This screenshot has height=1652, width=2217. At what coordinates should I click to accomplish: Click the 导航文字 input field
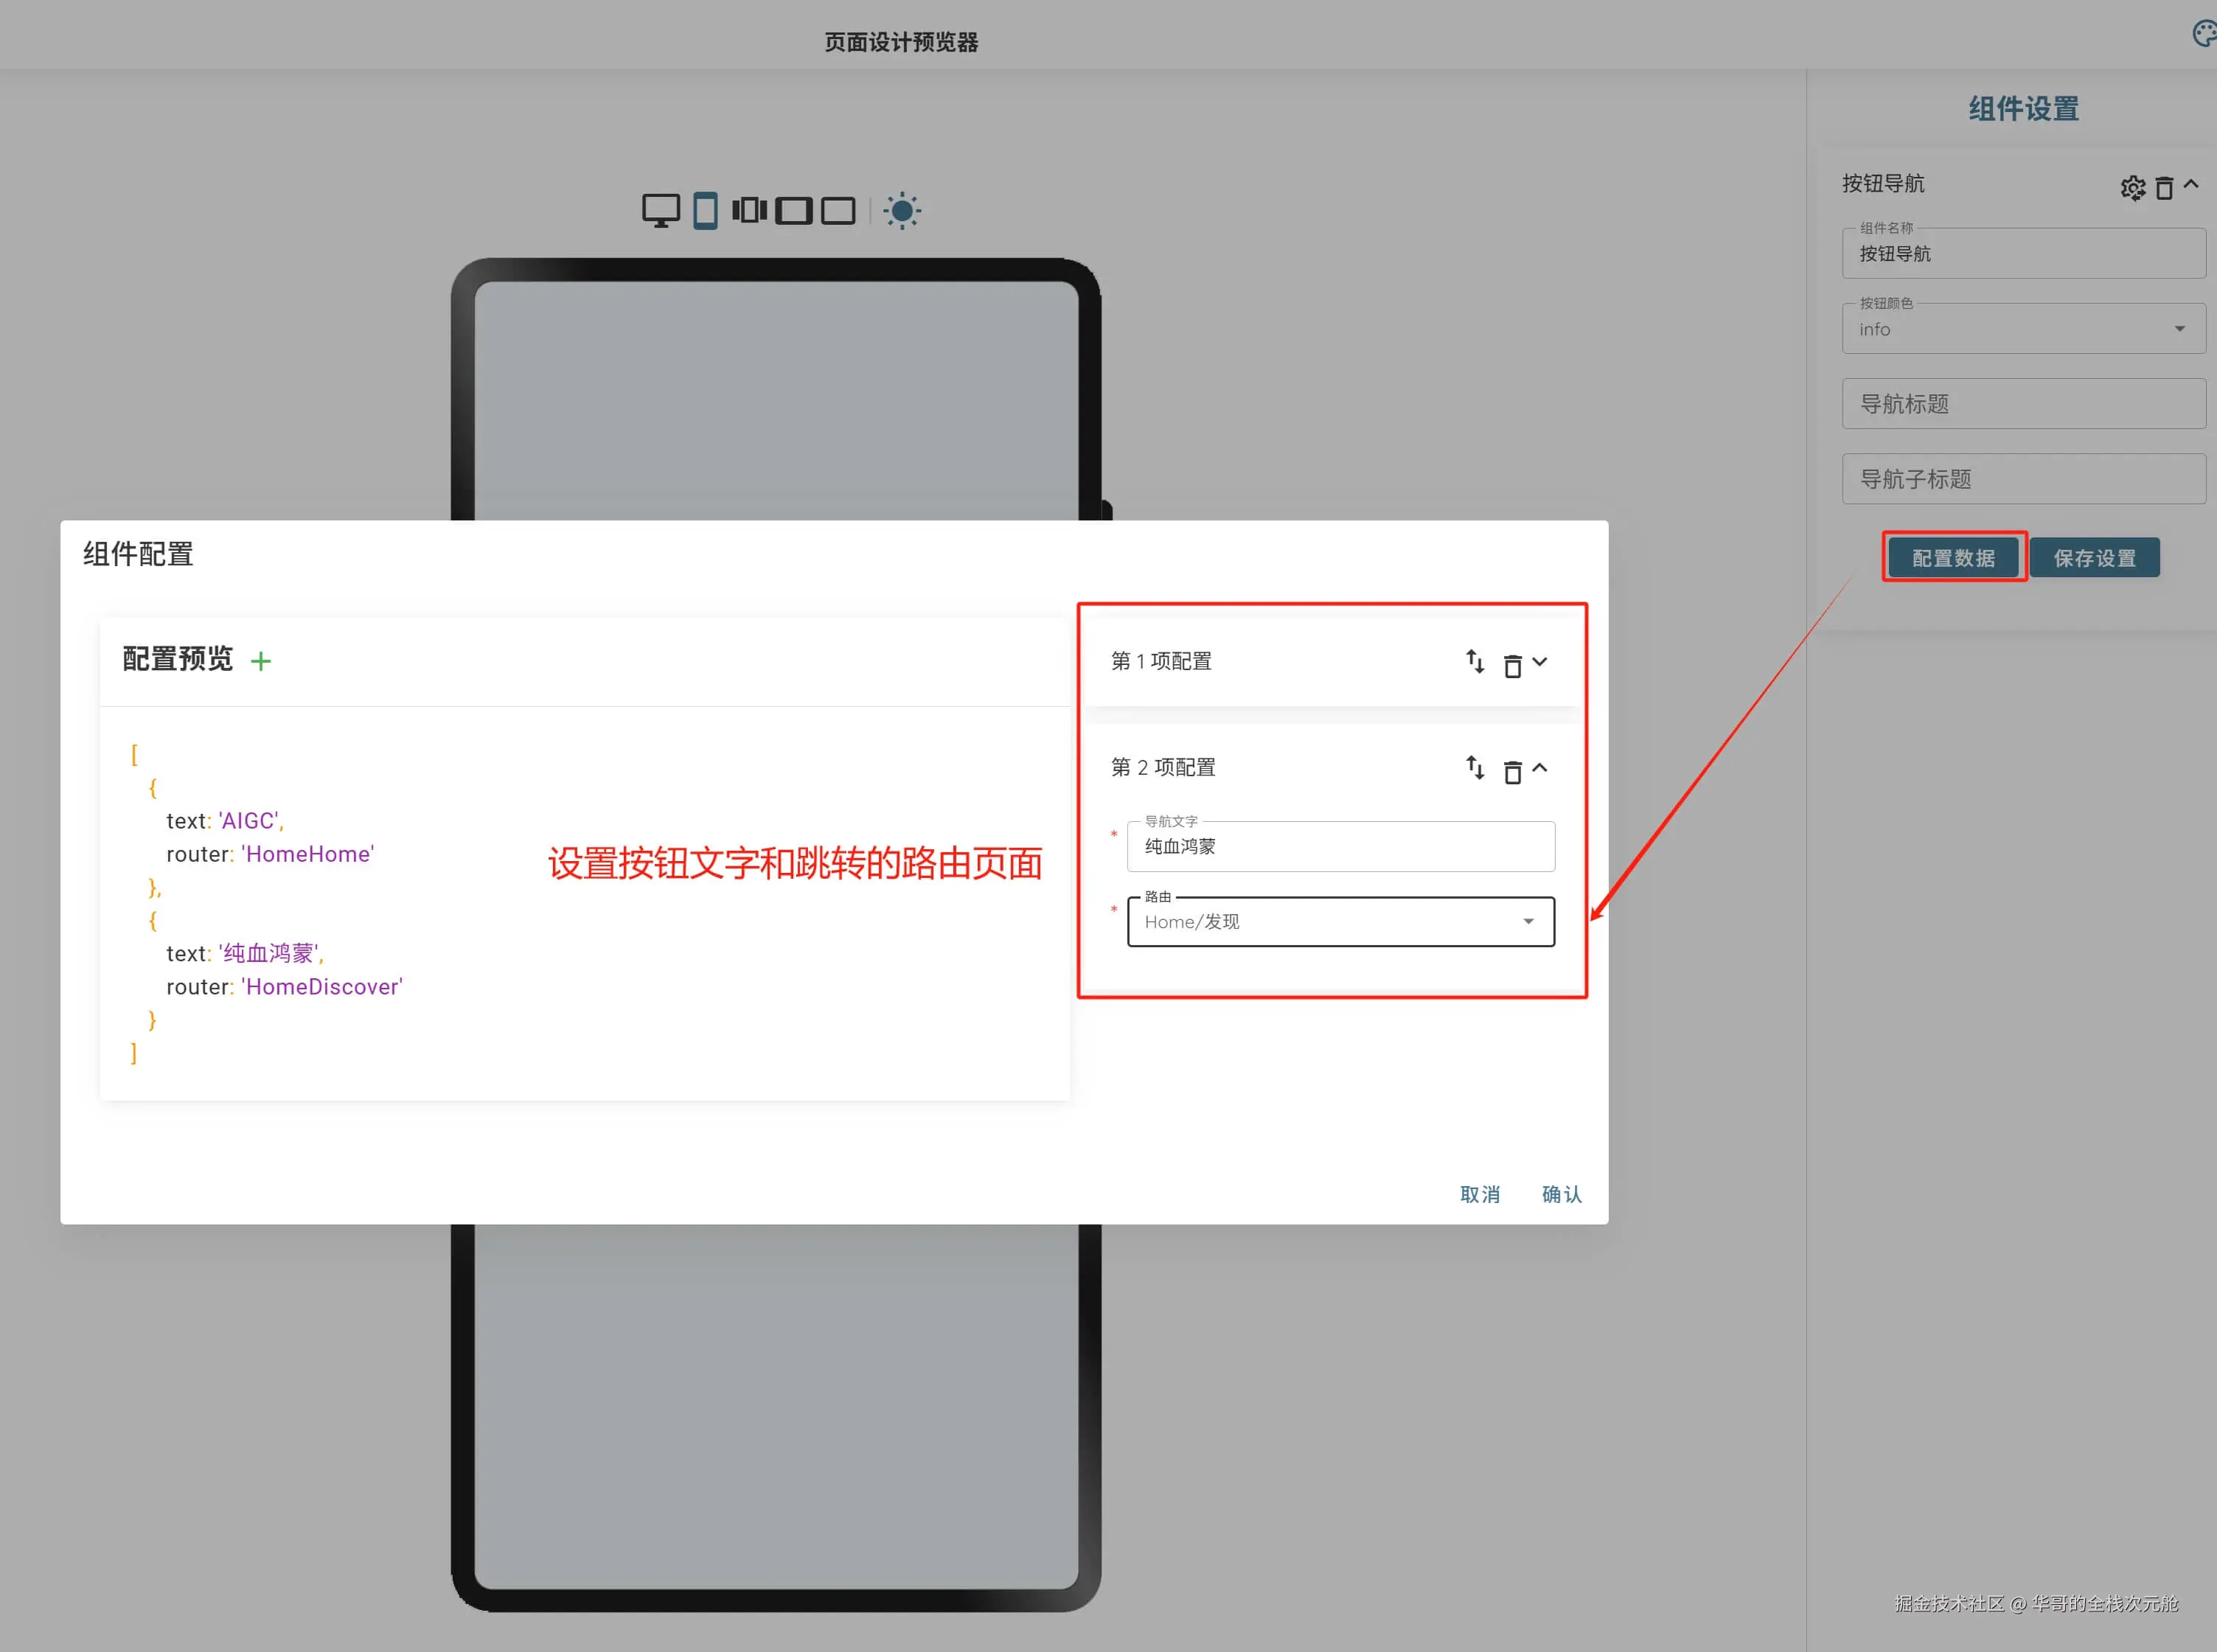point(1340,847)
